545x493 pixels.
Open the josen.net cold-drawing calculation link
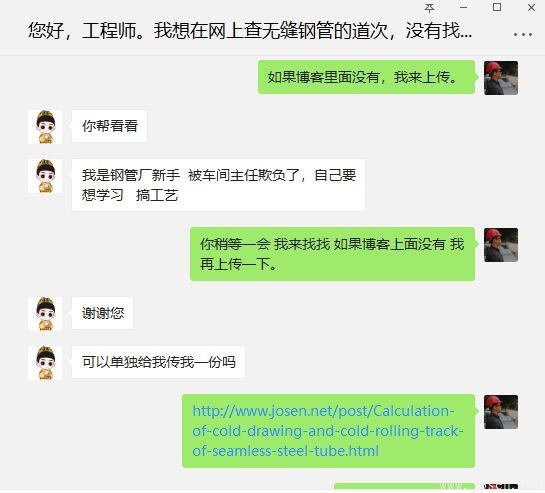(328, 431)
